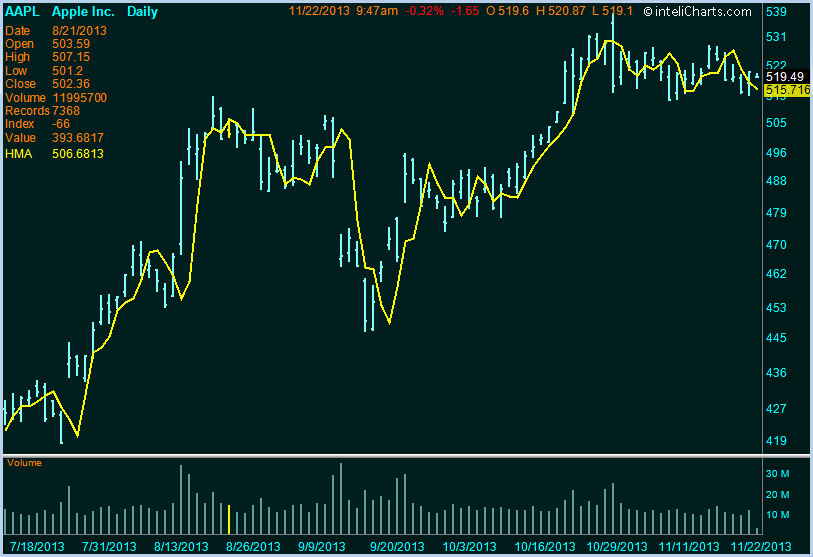813x557 pixels.
Task: Click the 505 price axis label
Action: coord(776,123)
